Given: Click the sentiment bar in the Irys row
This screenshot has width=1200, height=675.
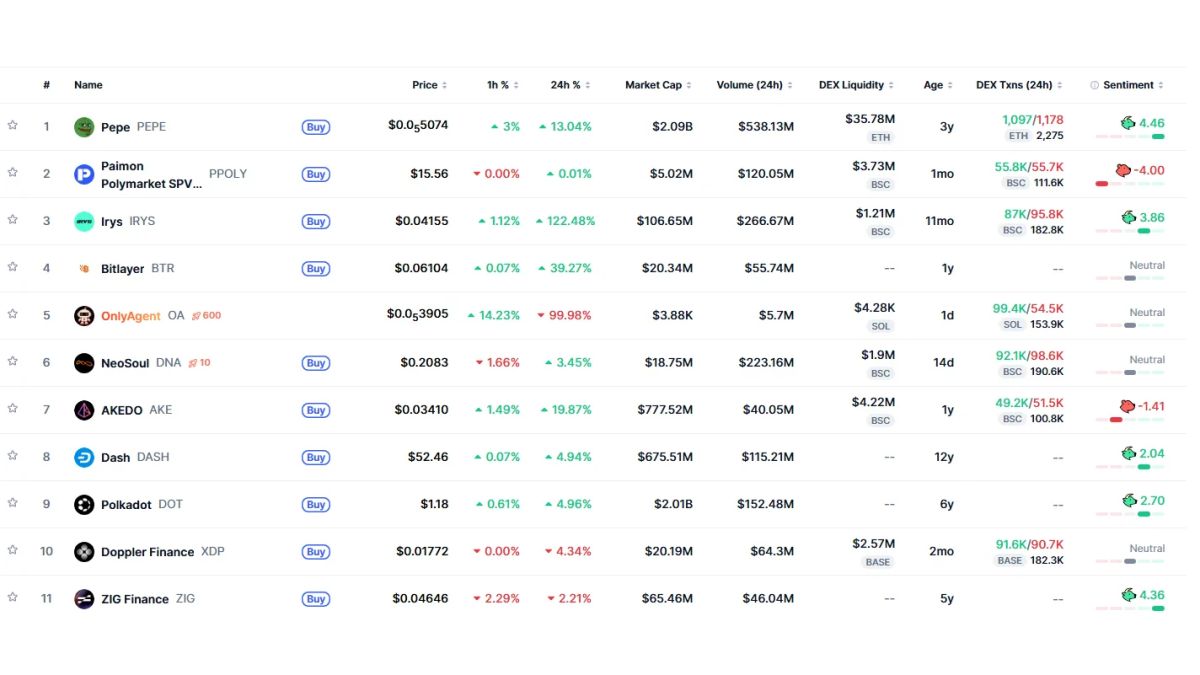Looking at the screenshot, I should point(1130,231).
